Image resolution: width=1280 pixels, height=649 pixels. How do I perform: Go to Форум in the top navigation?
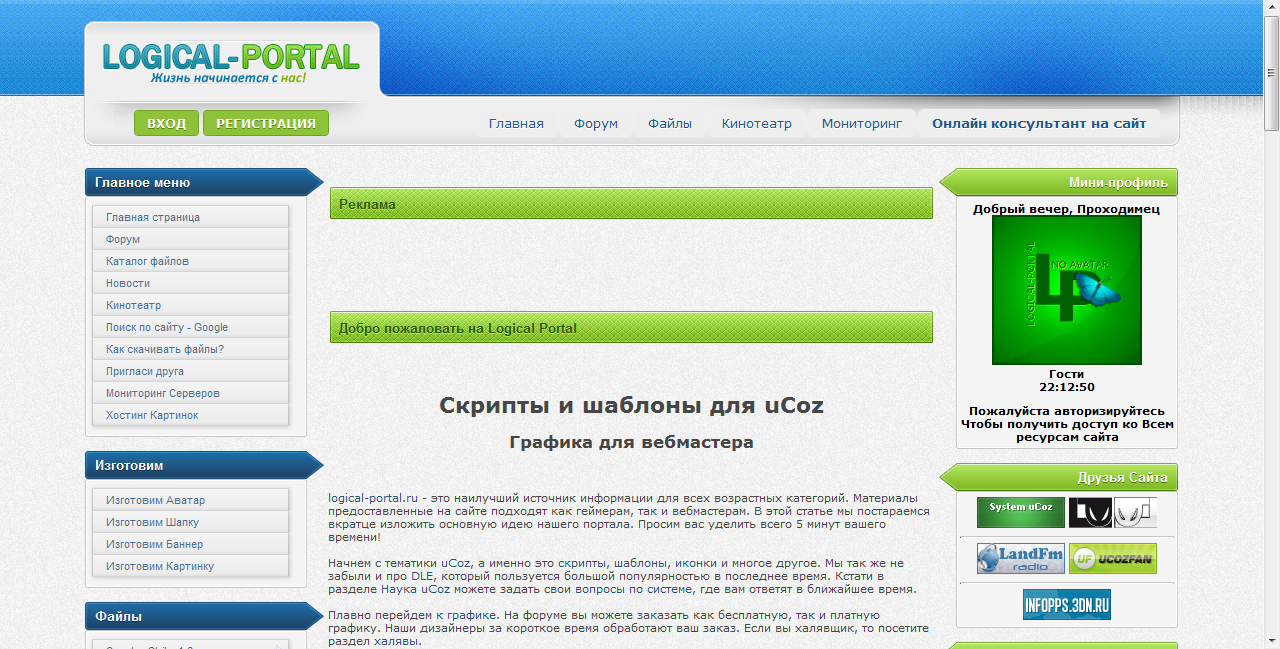tap(596, 124)
